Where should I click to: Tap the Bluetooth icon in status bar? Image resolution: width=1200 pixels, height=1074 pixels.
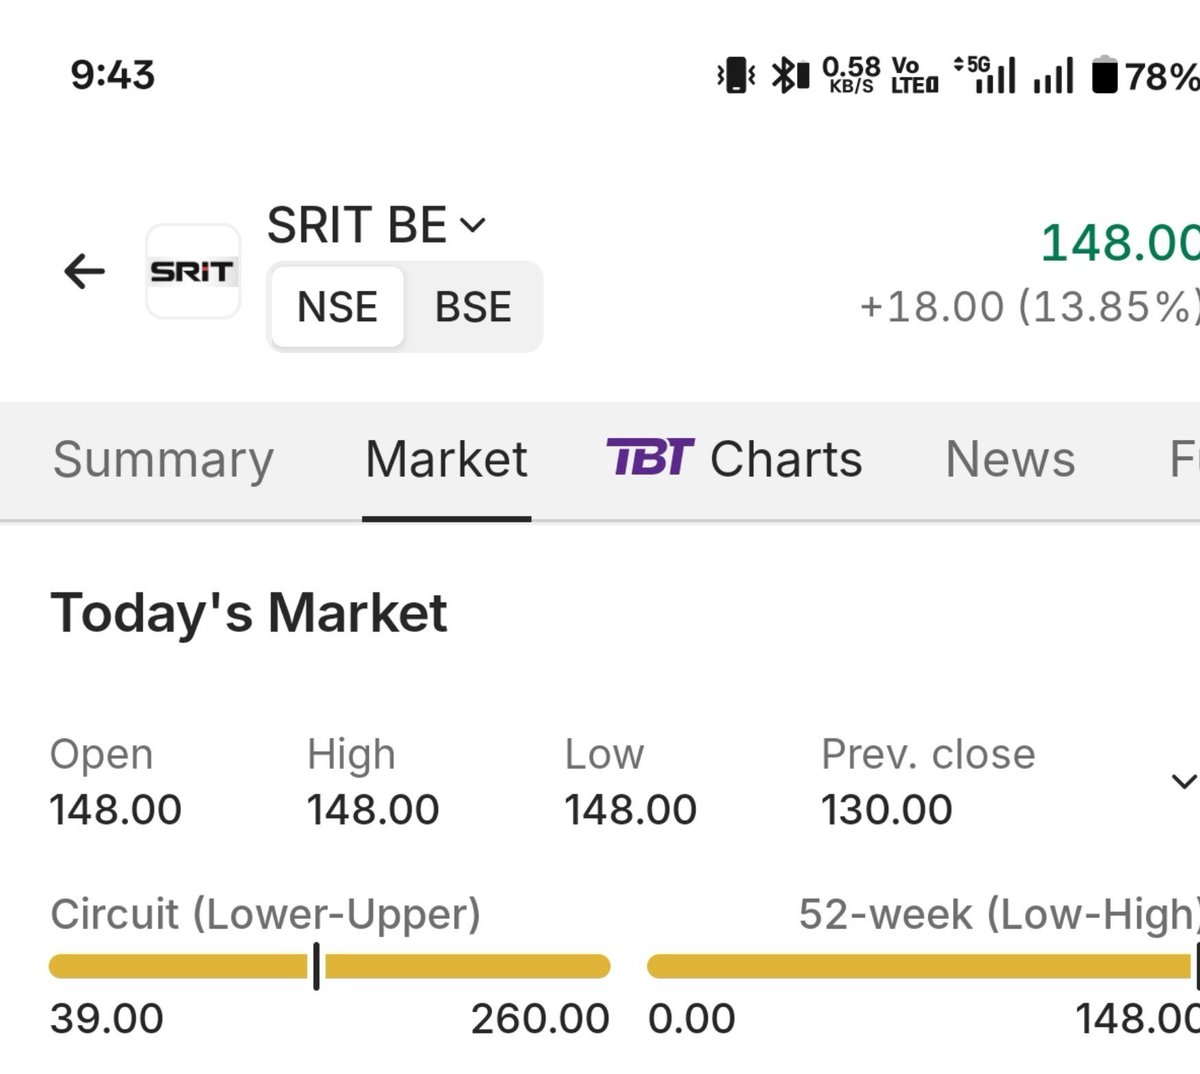pos(789,76)
